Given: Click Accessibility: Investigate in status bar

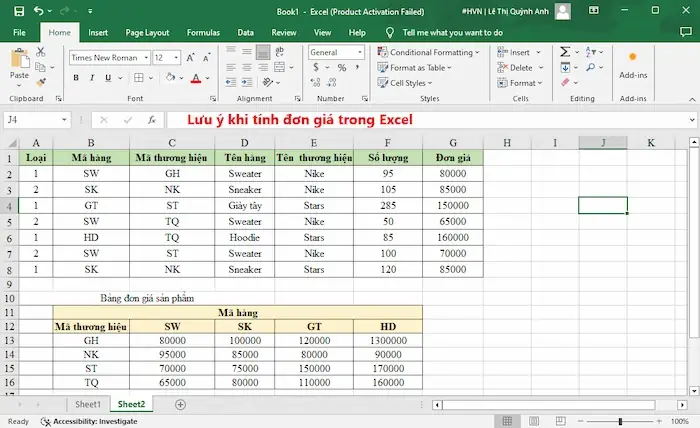Looking at the screenshot, I should (89, 421).
